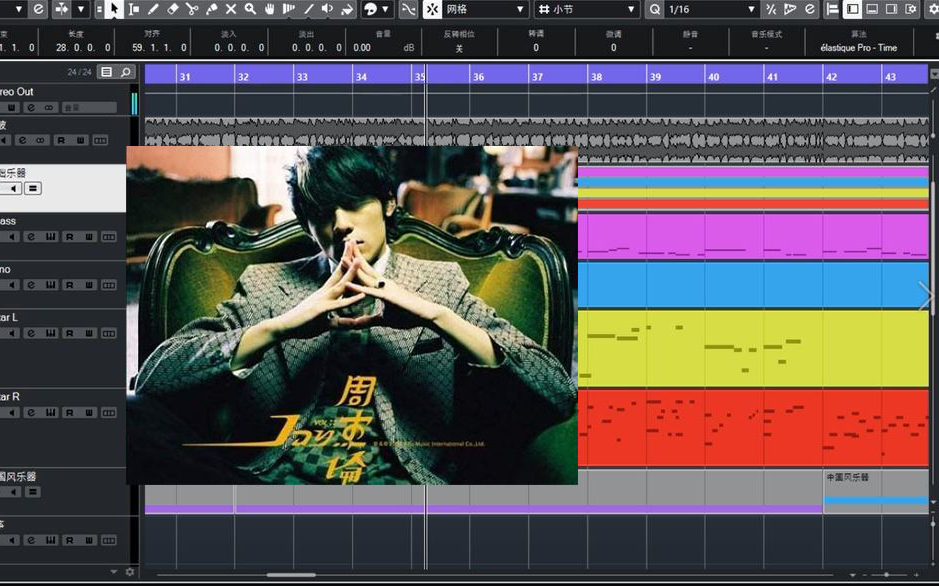Toggle iterative quantize Q button

coord(655,9)
